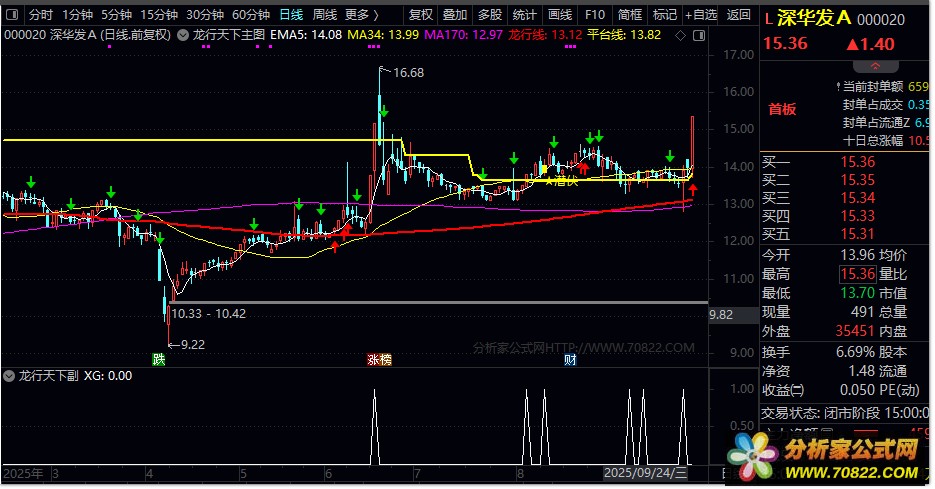This screenshot has height=489, width=935.
Task: Select the 60分钟 period tab
Action: pyautogui.click(x=251, y=14)
